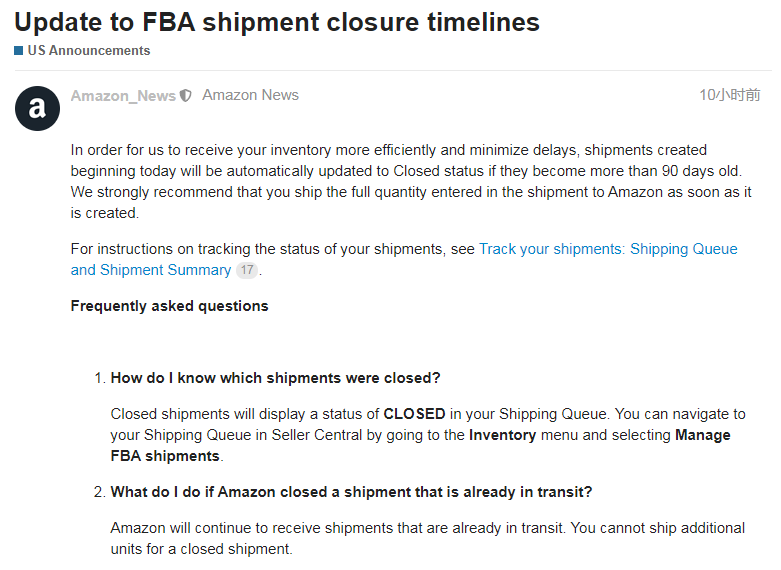Click the bold 'Inventory' menu word
Screen dimensions: 781x570
click(503, 435)
